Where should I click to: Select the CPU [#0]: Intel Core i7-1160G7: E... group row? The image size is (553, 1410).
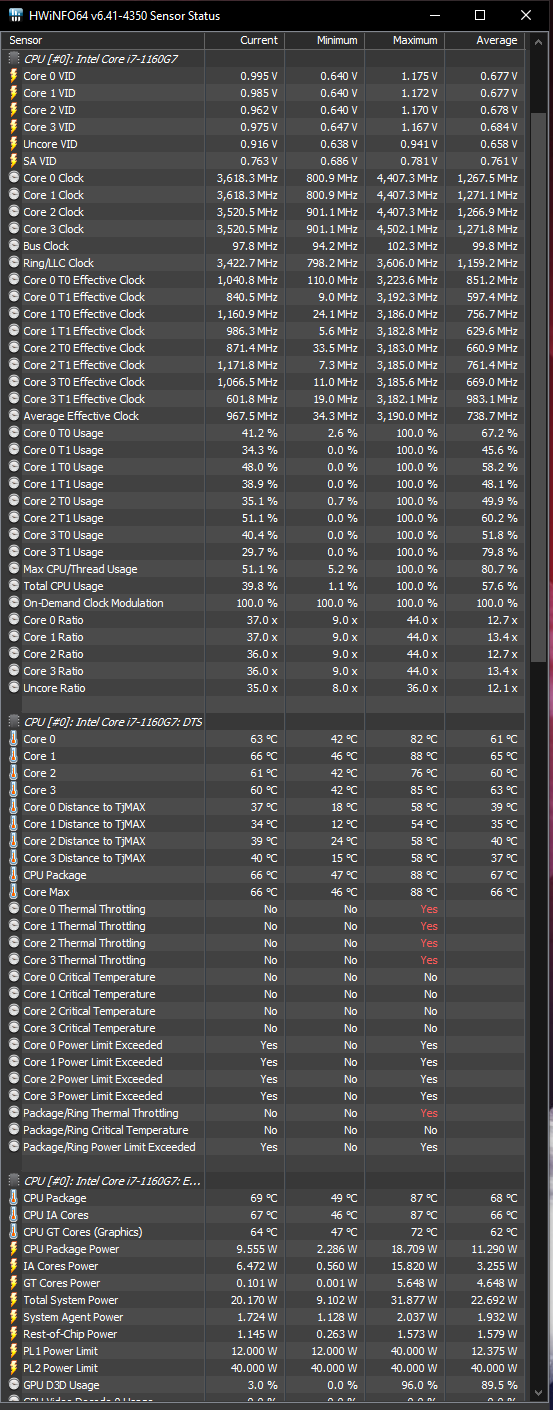(264, 1181)
